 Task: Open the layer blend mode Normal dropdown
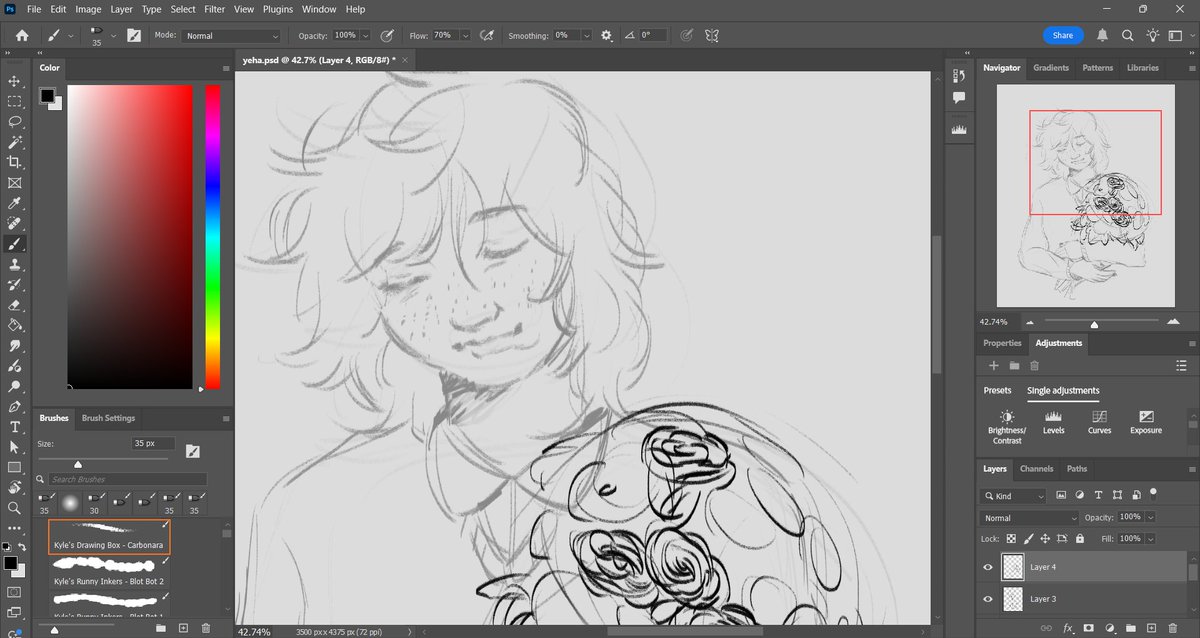(1031, 518)
